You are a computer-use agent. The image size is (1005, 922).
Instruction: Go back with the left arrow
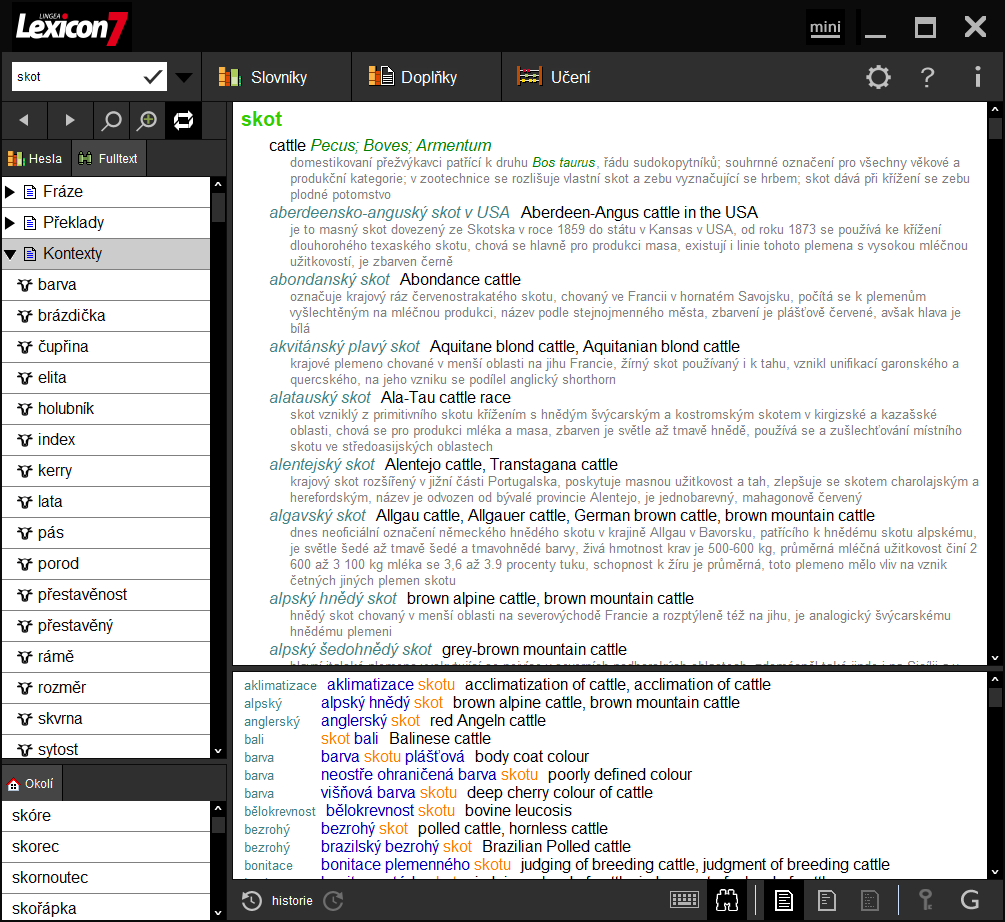pyautogui.click(x=24, y=120)
